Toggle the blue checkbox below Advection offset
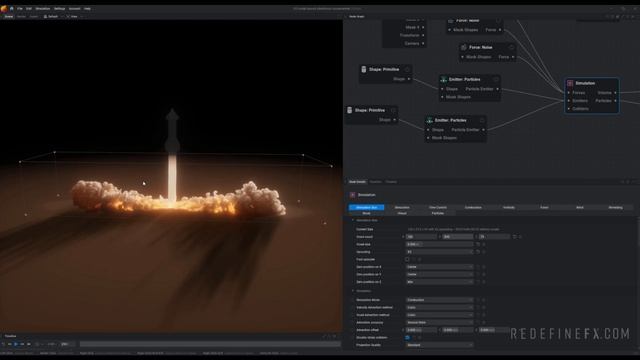 [x=407, y=338]
